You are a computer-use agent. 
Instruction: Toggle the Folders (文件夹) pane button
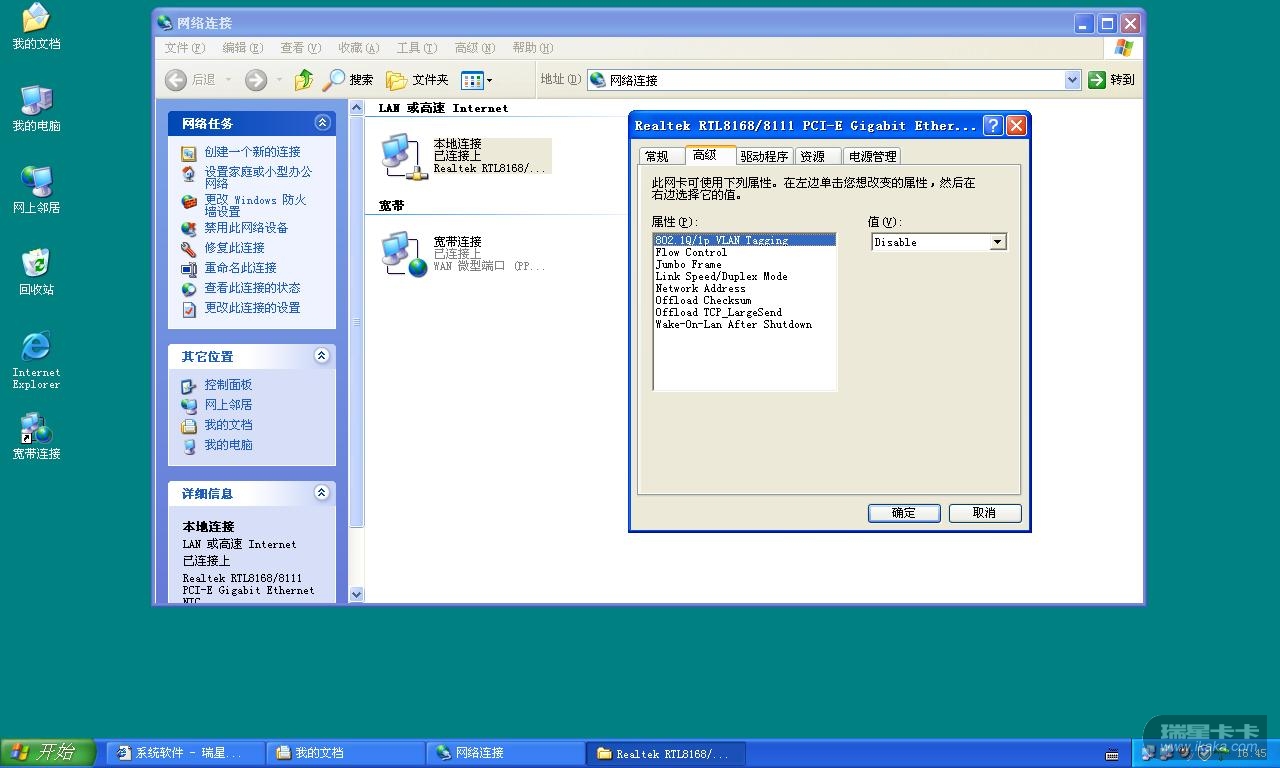[x=417, y=80]
